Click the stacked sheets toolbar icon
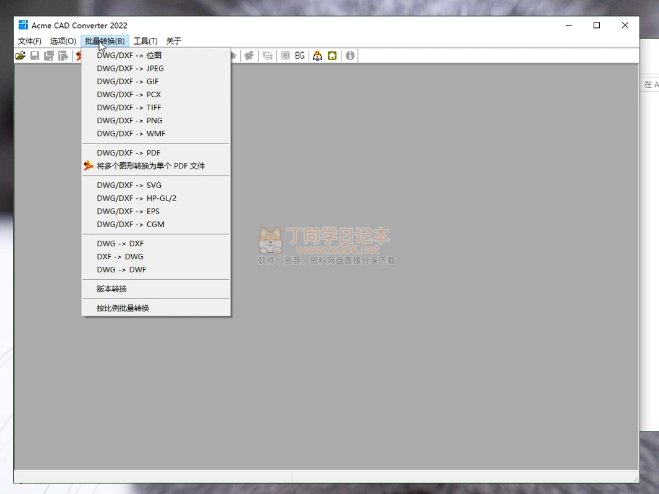The image size is (659, 494). point(267,55)
